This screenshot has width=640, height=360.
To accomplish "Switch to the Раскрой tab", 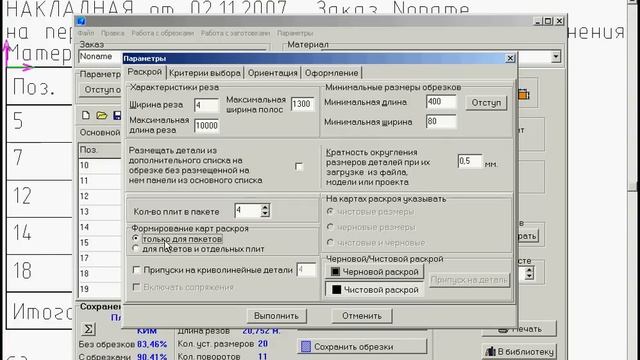I will click(144, 72).
